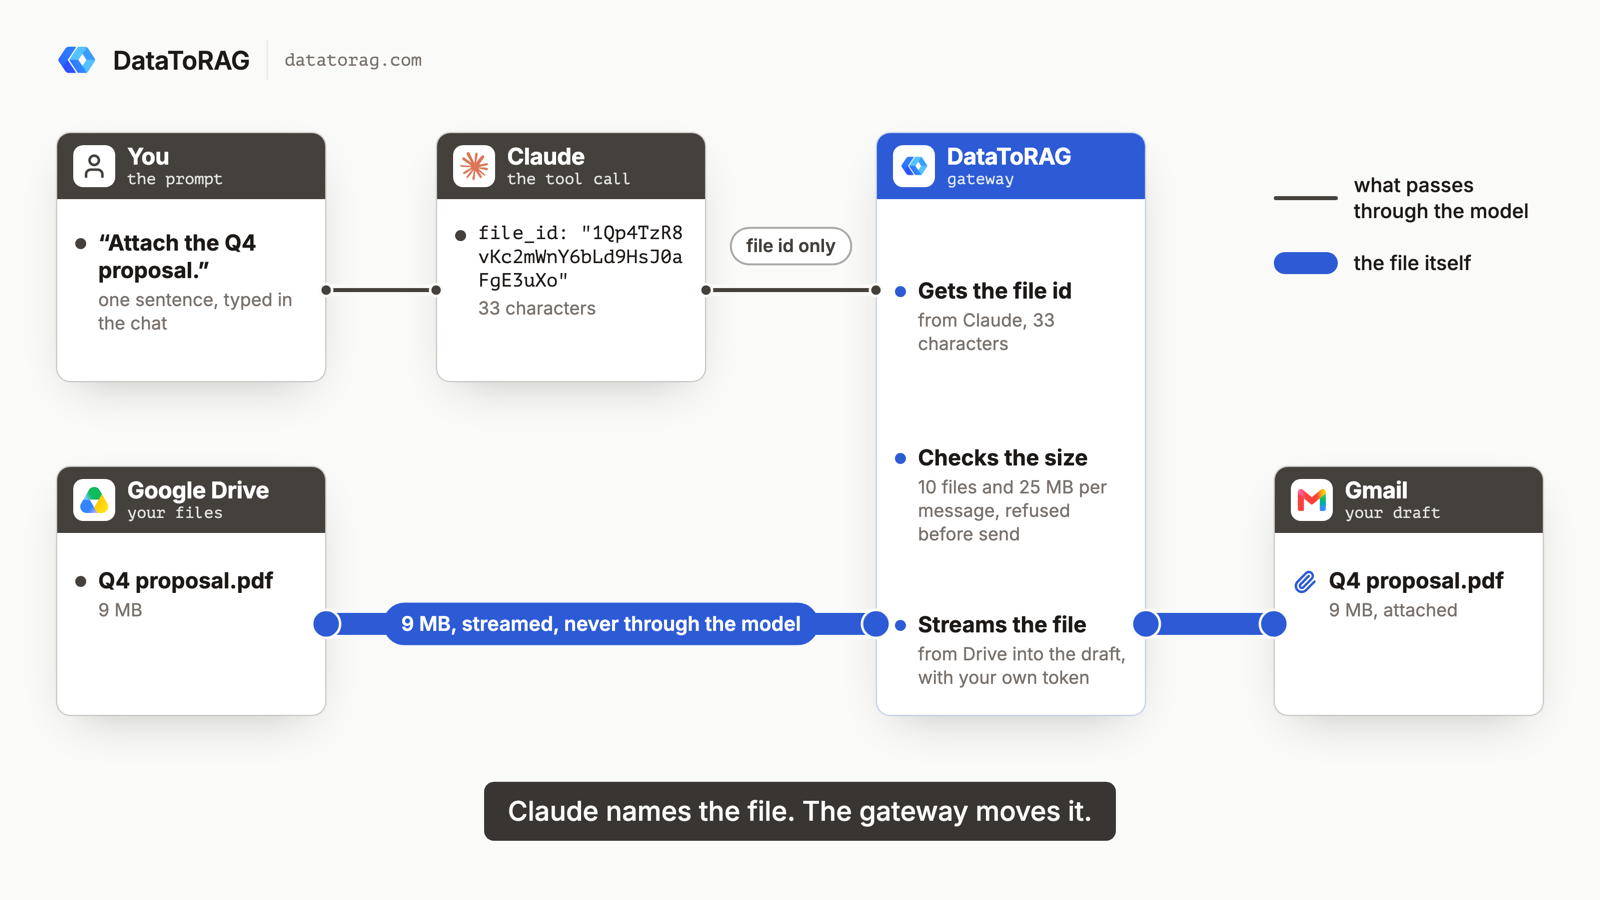
Task: Click 'your draft' subtitle
Action: (x=1393, y=513)
